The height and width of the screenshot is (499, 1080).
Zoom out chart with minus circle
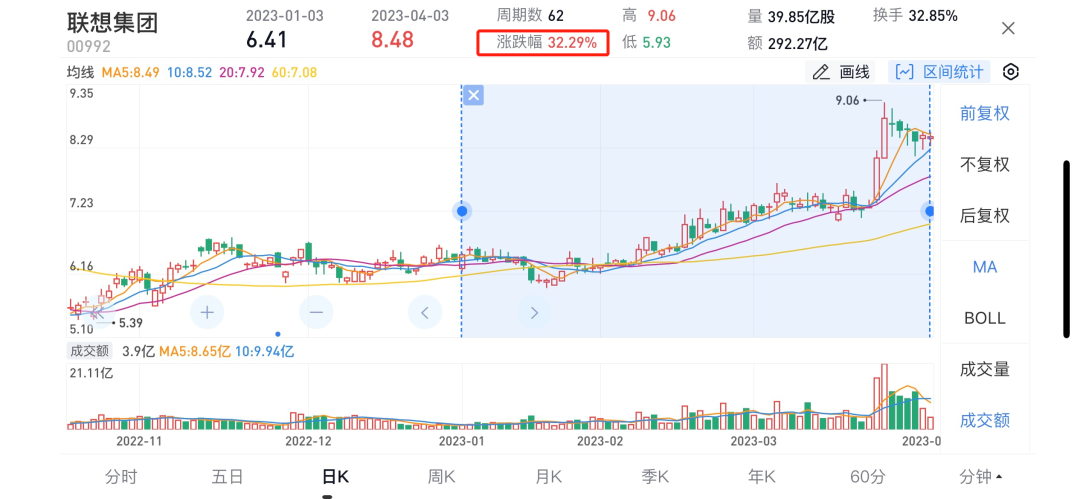click(316, 312)
